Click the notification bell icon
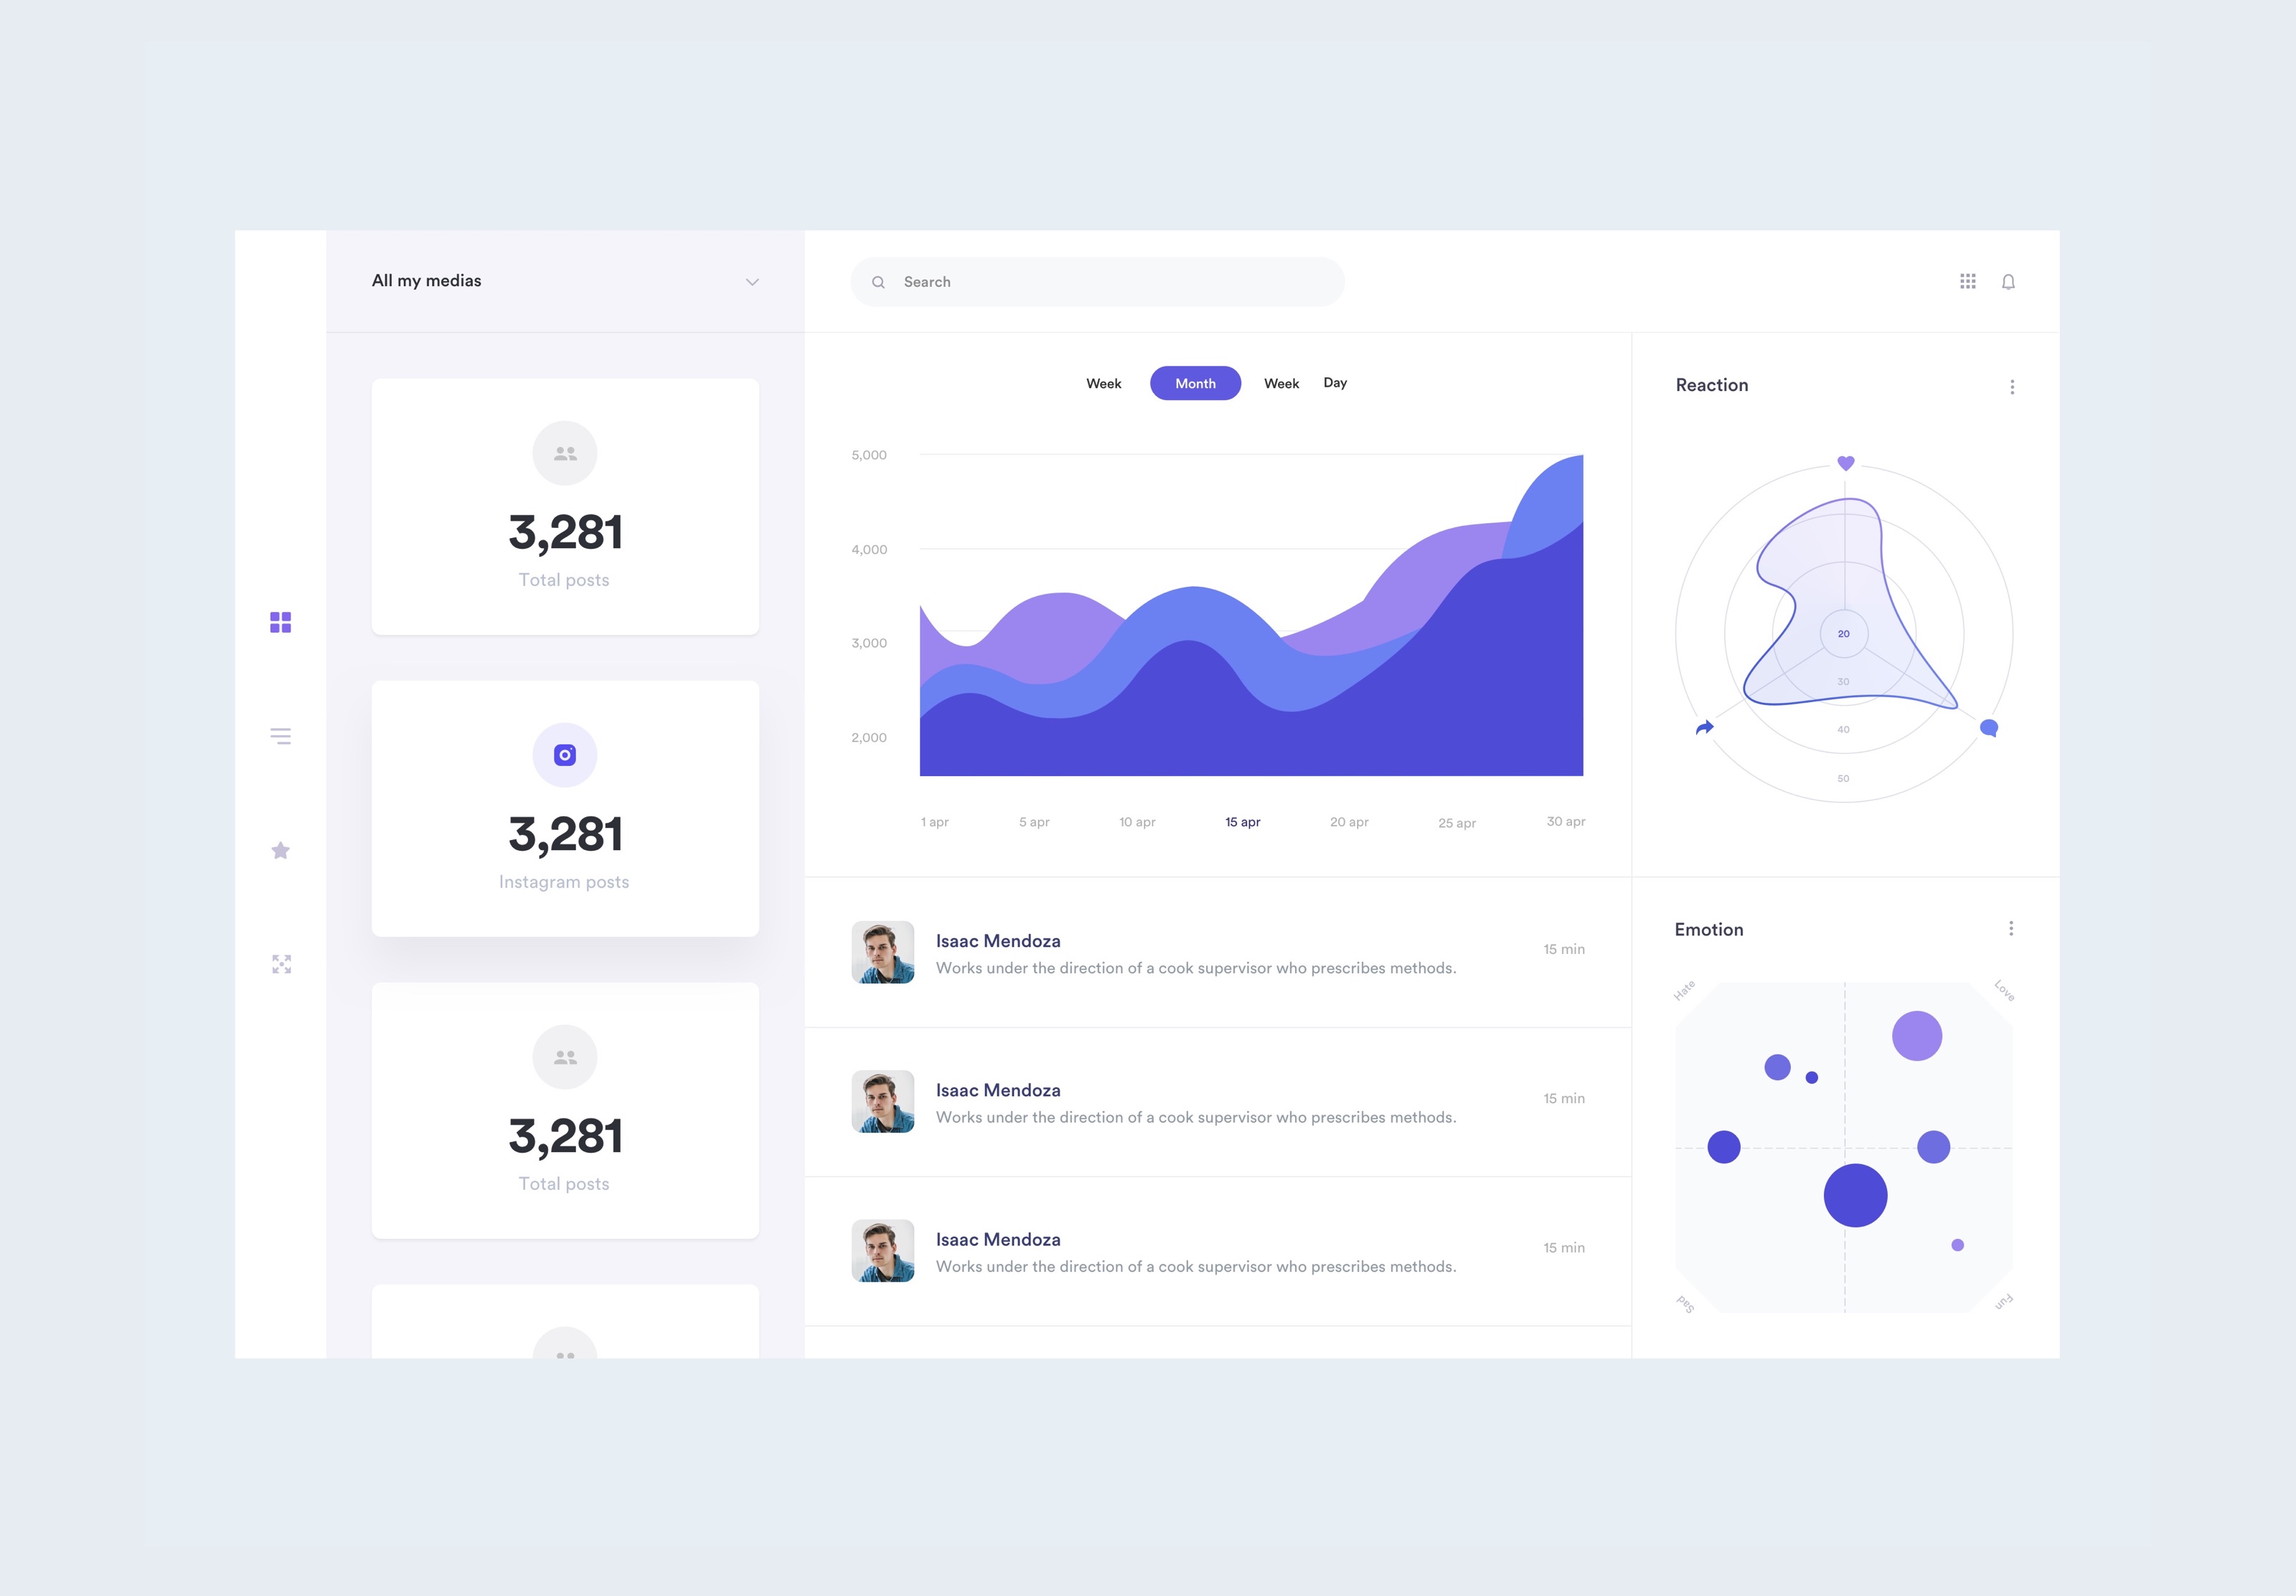This screenshot has height=1596, width=2296. (2008, 281)
